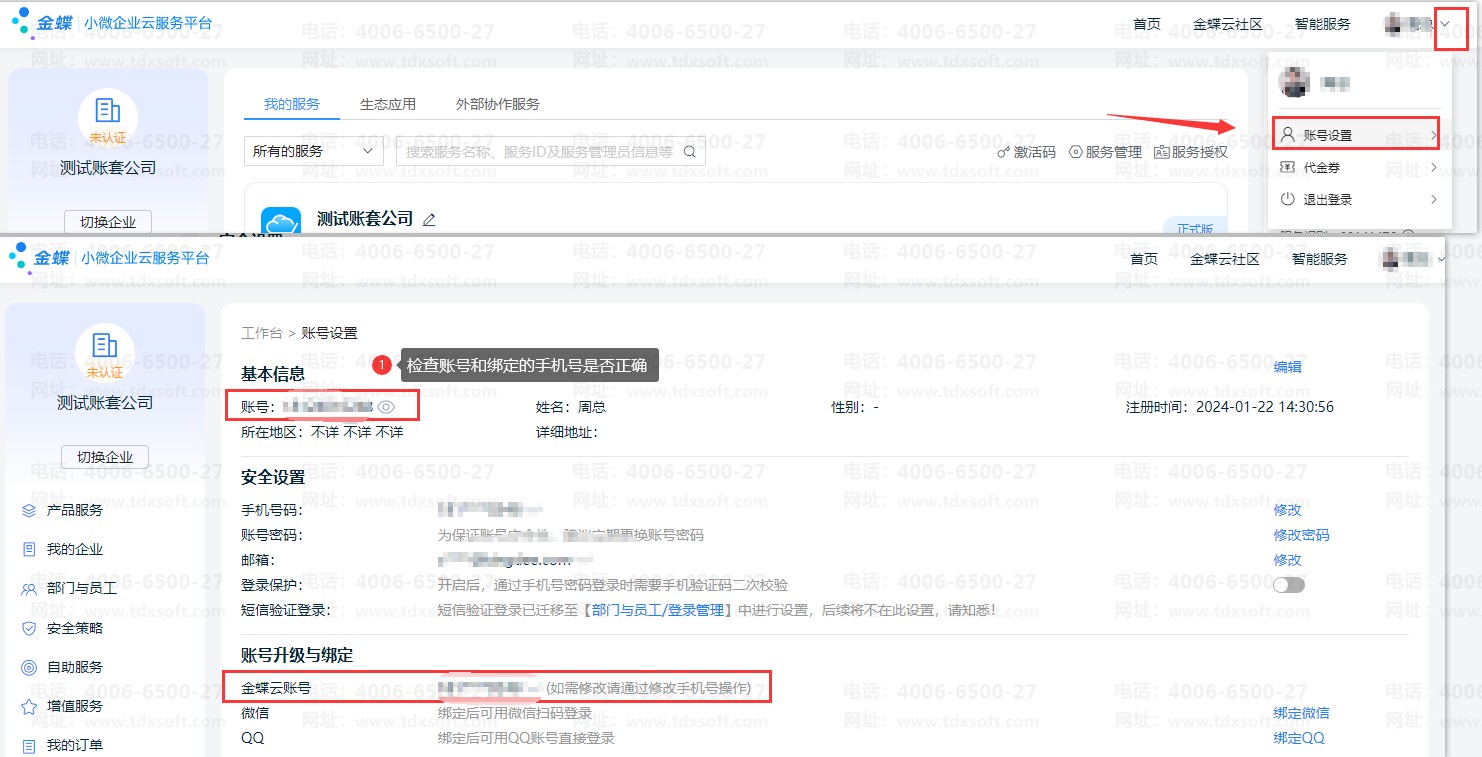Expand the user menu arrow at top right
Image resolution: width=1482 pixels, height=757 pixels.
[1451, 24]
